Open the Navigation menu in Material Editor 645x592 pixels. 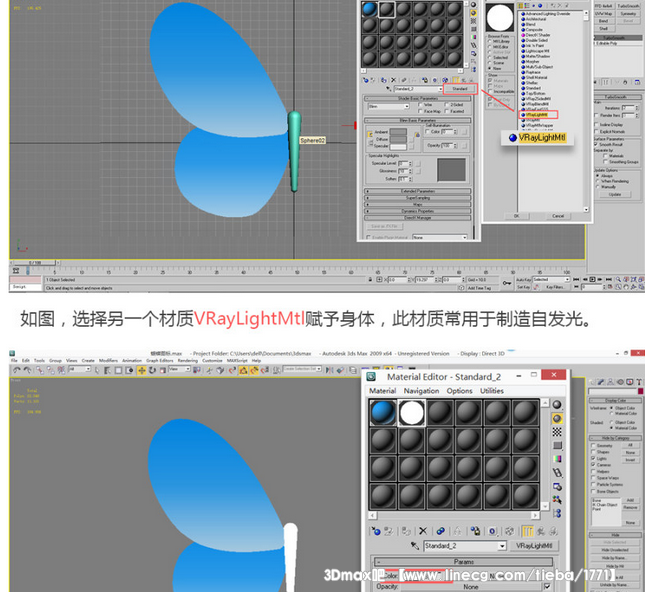421,391
